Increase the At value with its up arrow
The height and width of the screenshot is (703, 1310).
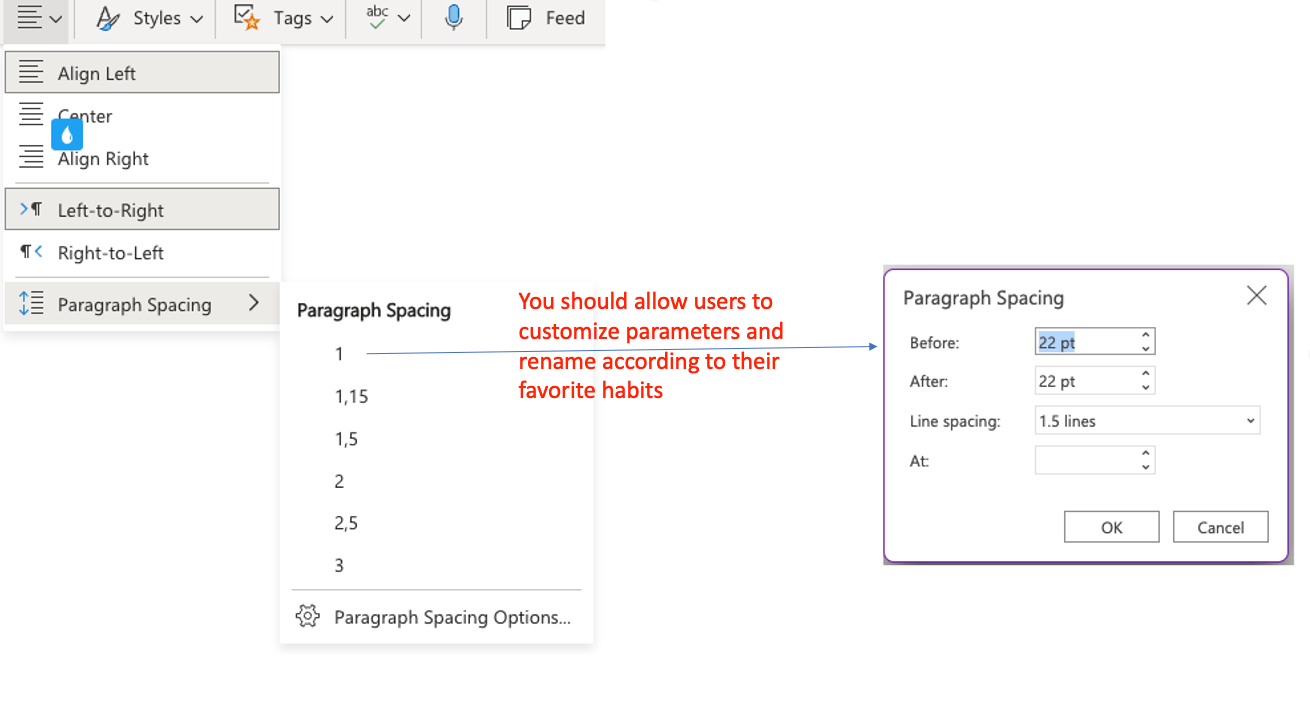[1146, 454]
